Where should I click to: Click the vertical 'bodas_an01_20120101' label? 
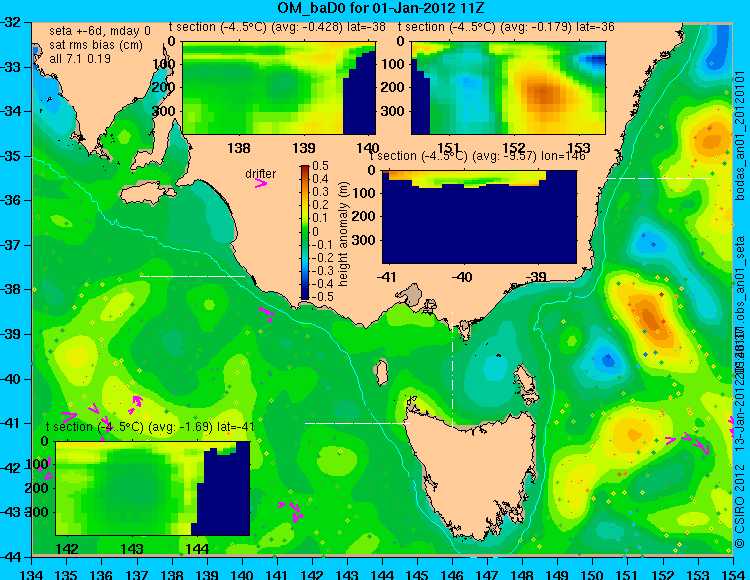coord(740,136)
